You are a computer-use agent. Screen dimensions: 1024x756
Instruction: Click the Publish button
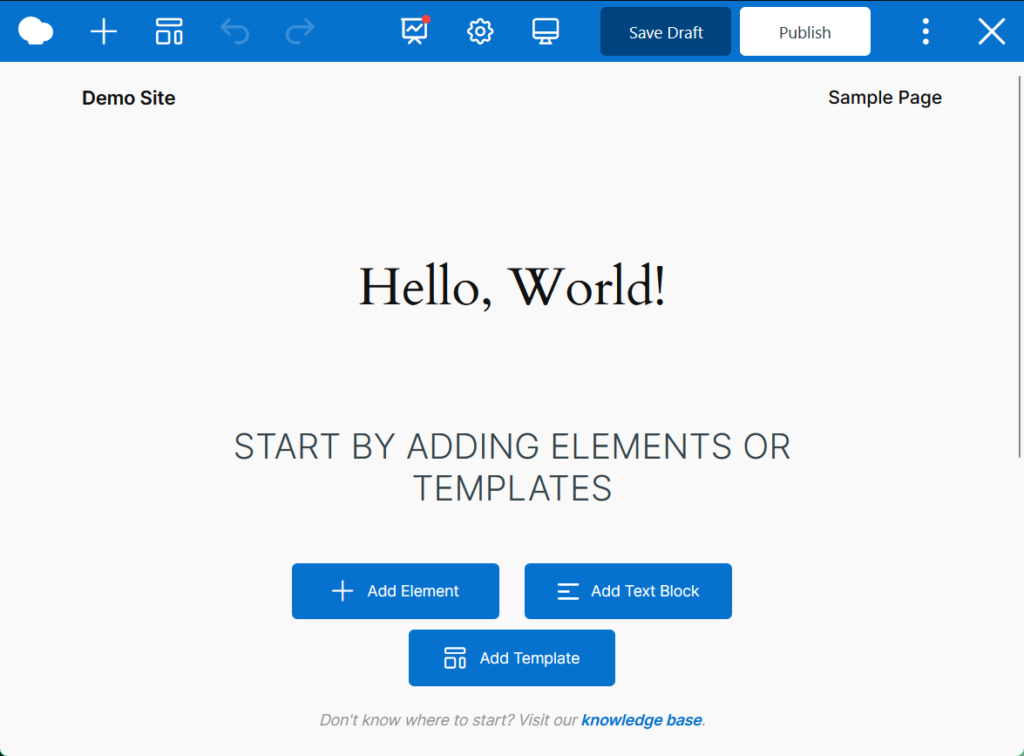click(805, 31)
